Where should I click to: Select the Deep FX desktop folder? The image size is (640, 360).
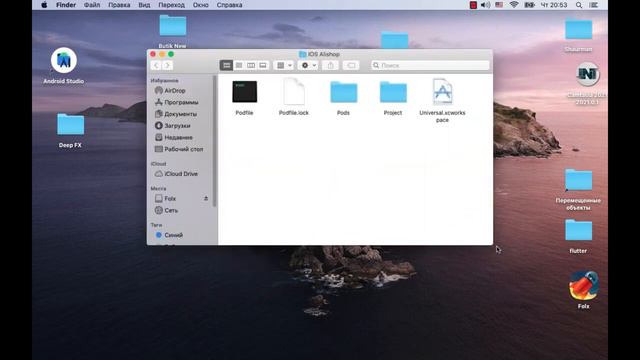pos(71,124)
